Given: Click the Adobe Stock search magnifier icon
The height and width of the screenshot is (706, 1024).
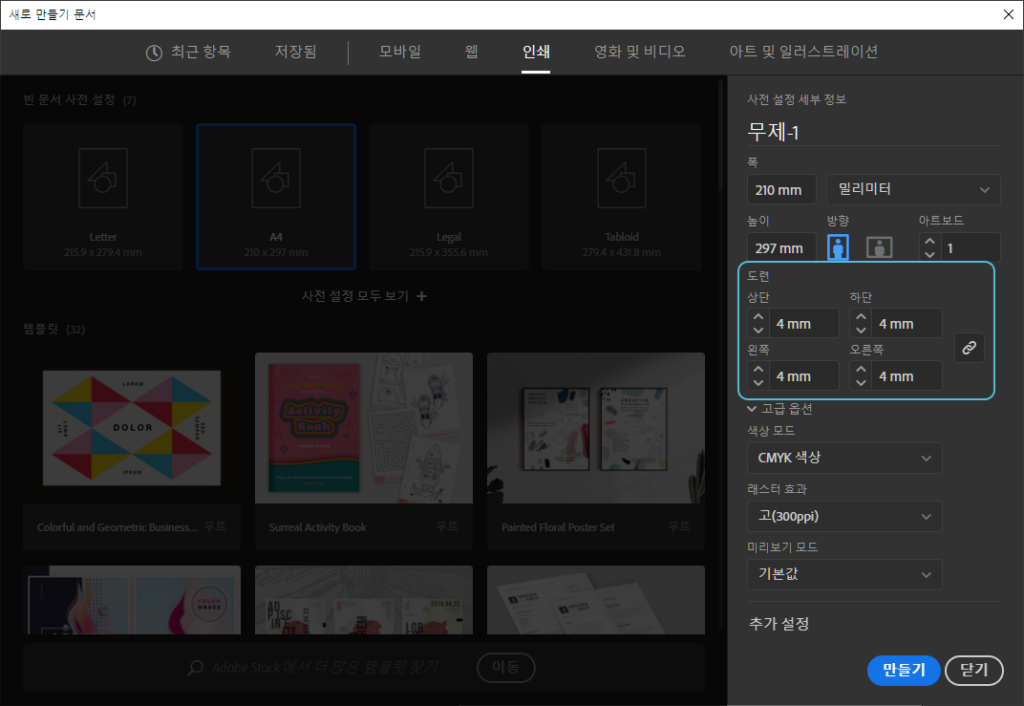Looking at the screenshot, I should [x=196, y=668].
